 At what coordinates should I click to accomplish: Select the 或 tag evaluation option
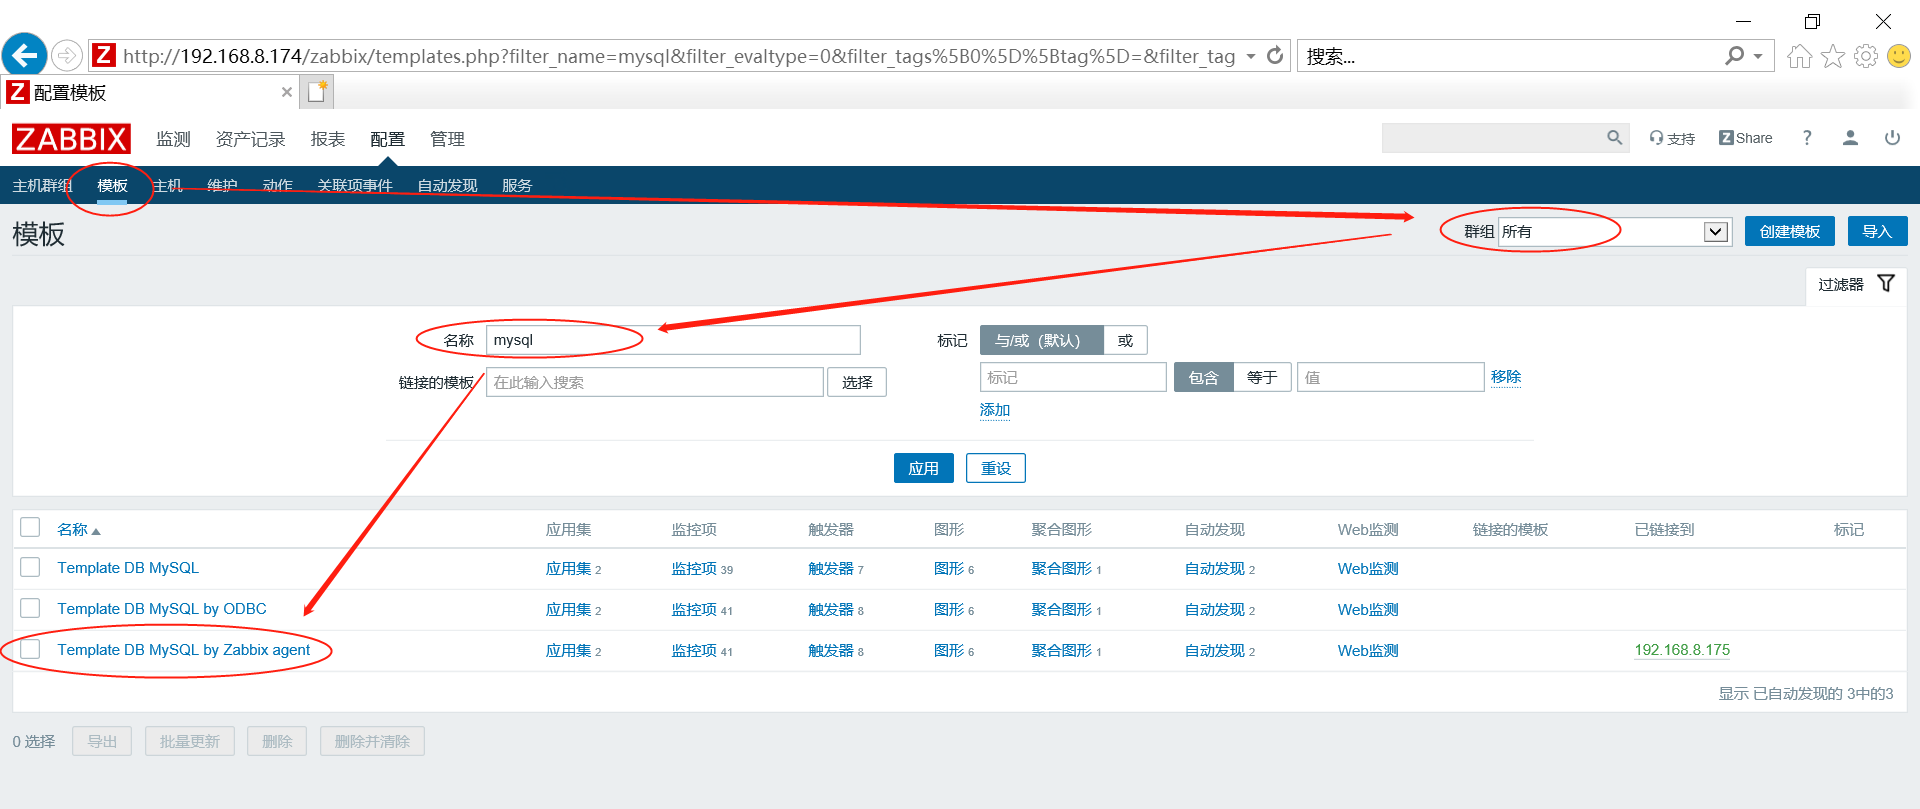click(1125, 340)
